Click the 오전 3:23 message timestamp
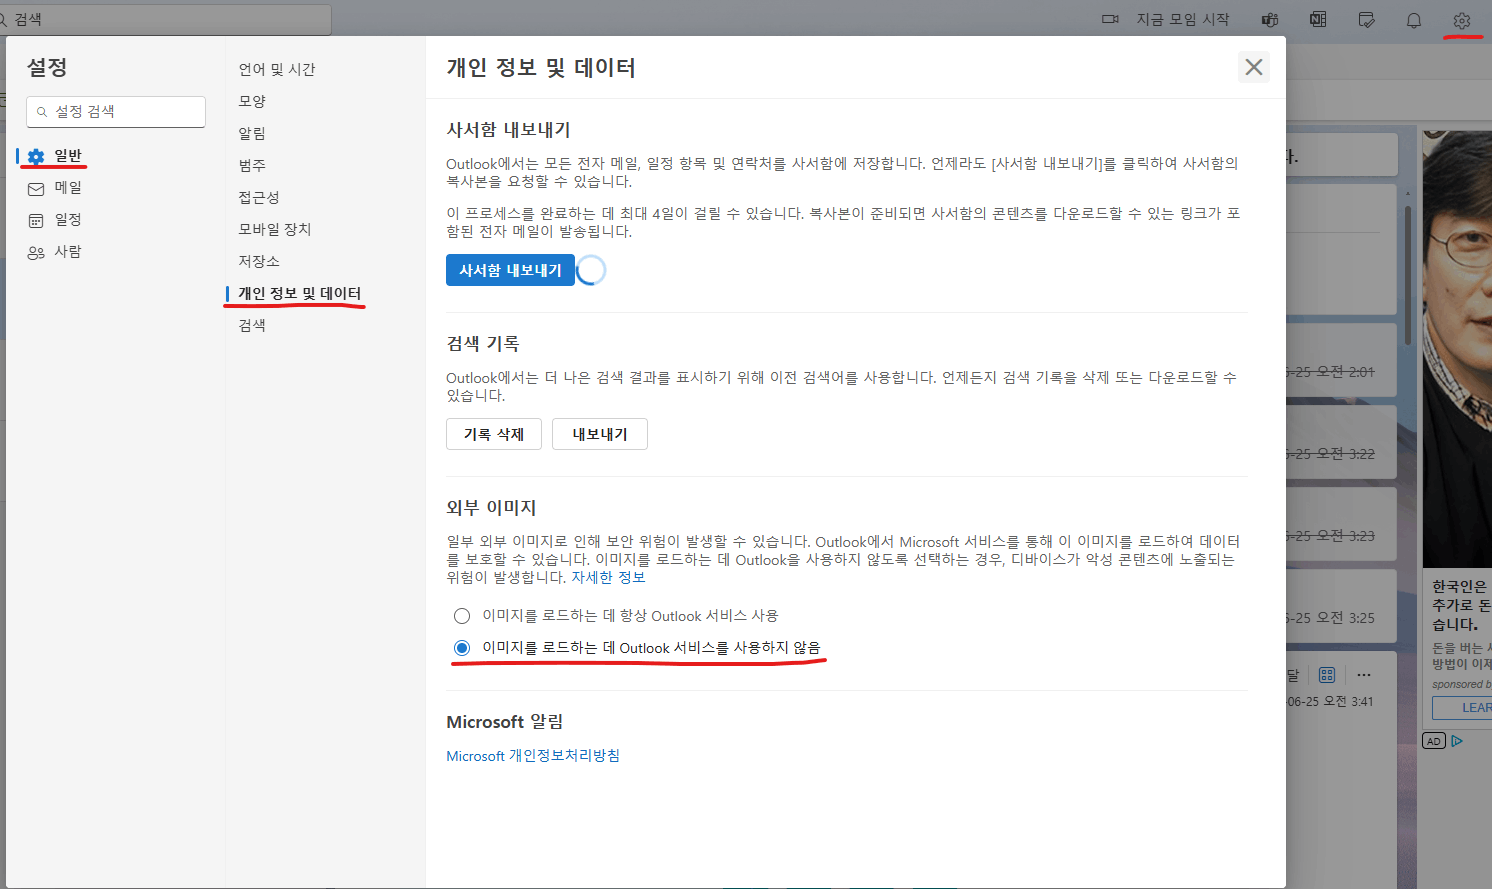The width and height of the screenshot is (1492, 889). 1330,536
